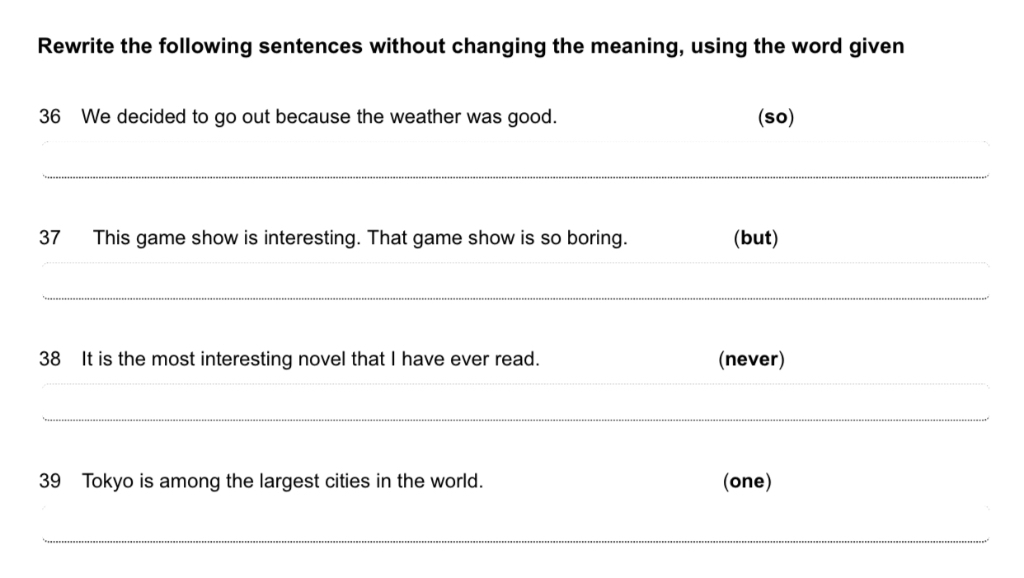Image resolution: width=1024 pixels, height=578 pixels.
Task: Click the sentence 'This game show is interesting'
Action: click(x=226, y=238)
